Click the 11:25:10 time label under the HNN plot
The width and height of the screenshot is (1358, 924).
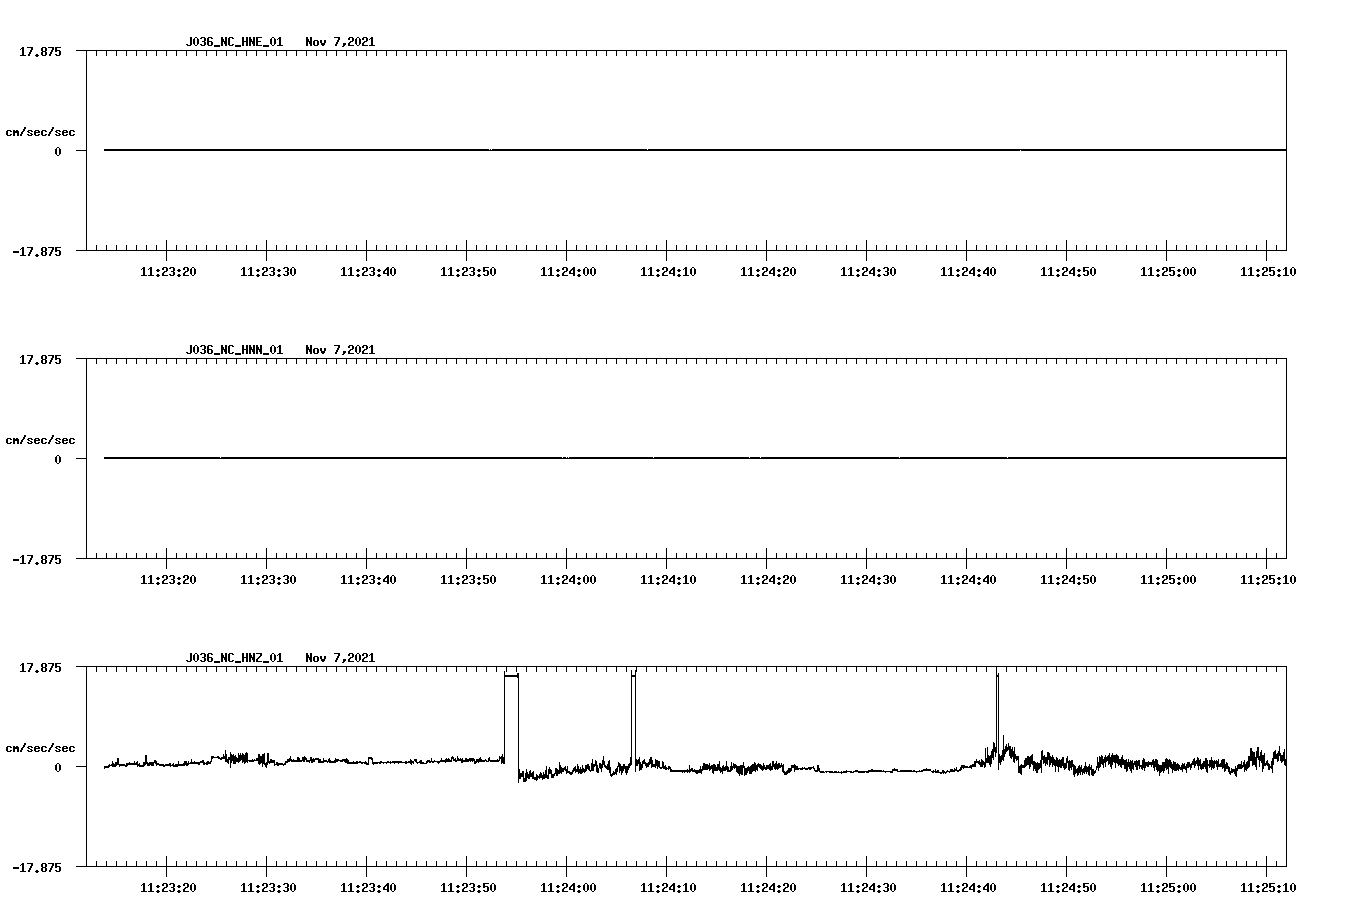(1267, 579)
